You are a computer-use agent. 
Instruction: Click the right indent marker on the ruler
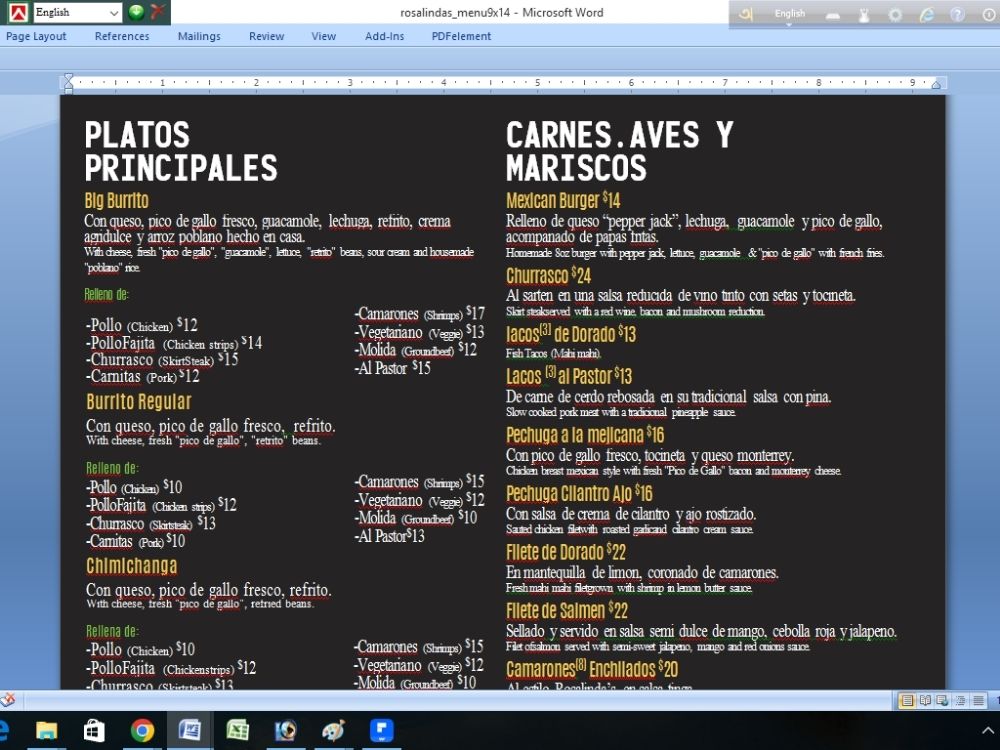[x=936, y=84]
